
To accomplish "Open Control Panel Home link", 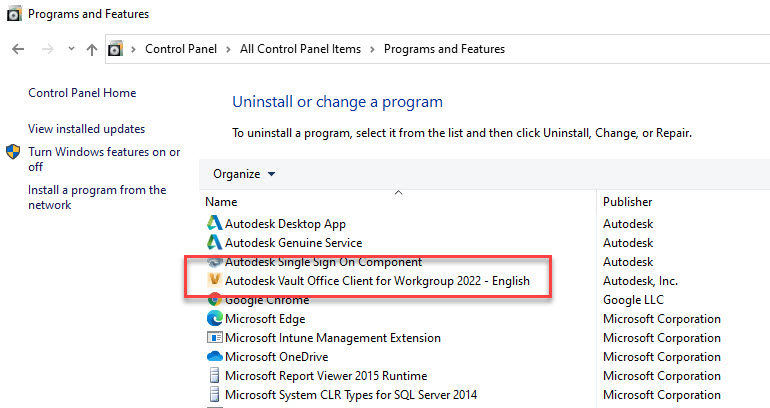I will (x=82, y=93).
